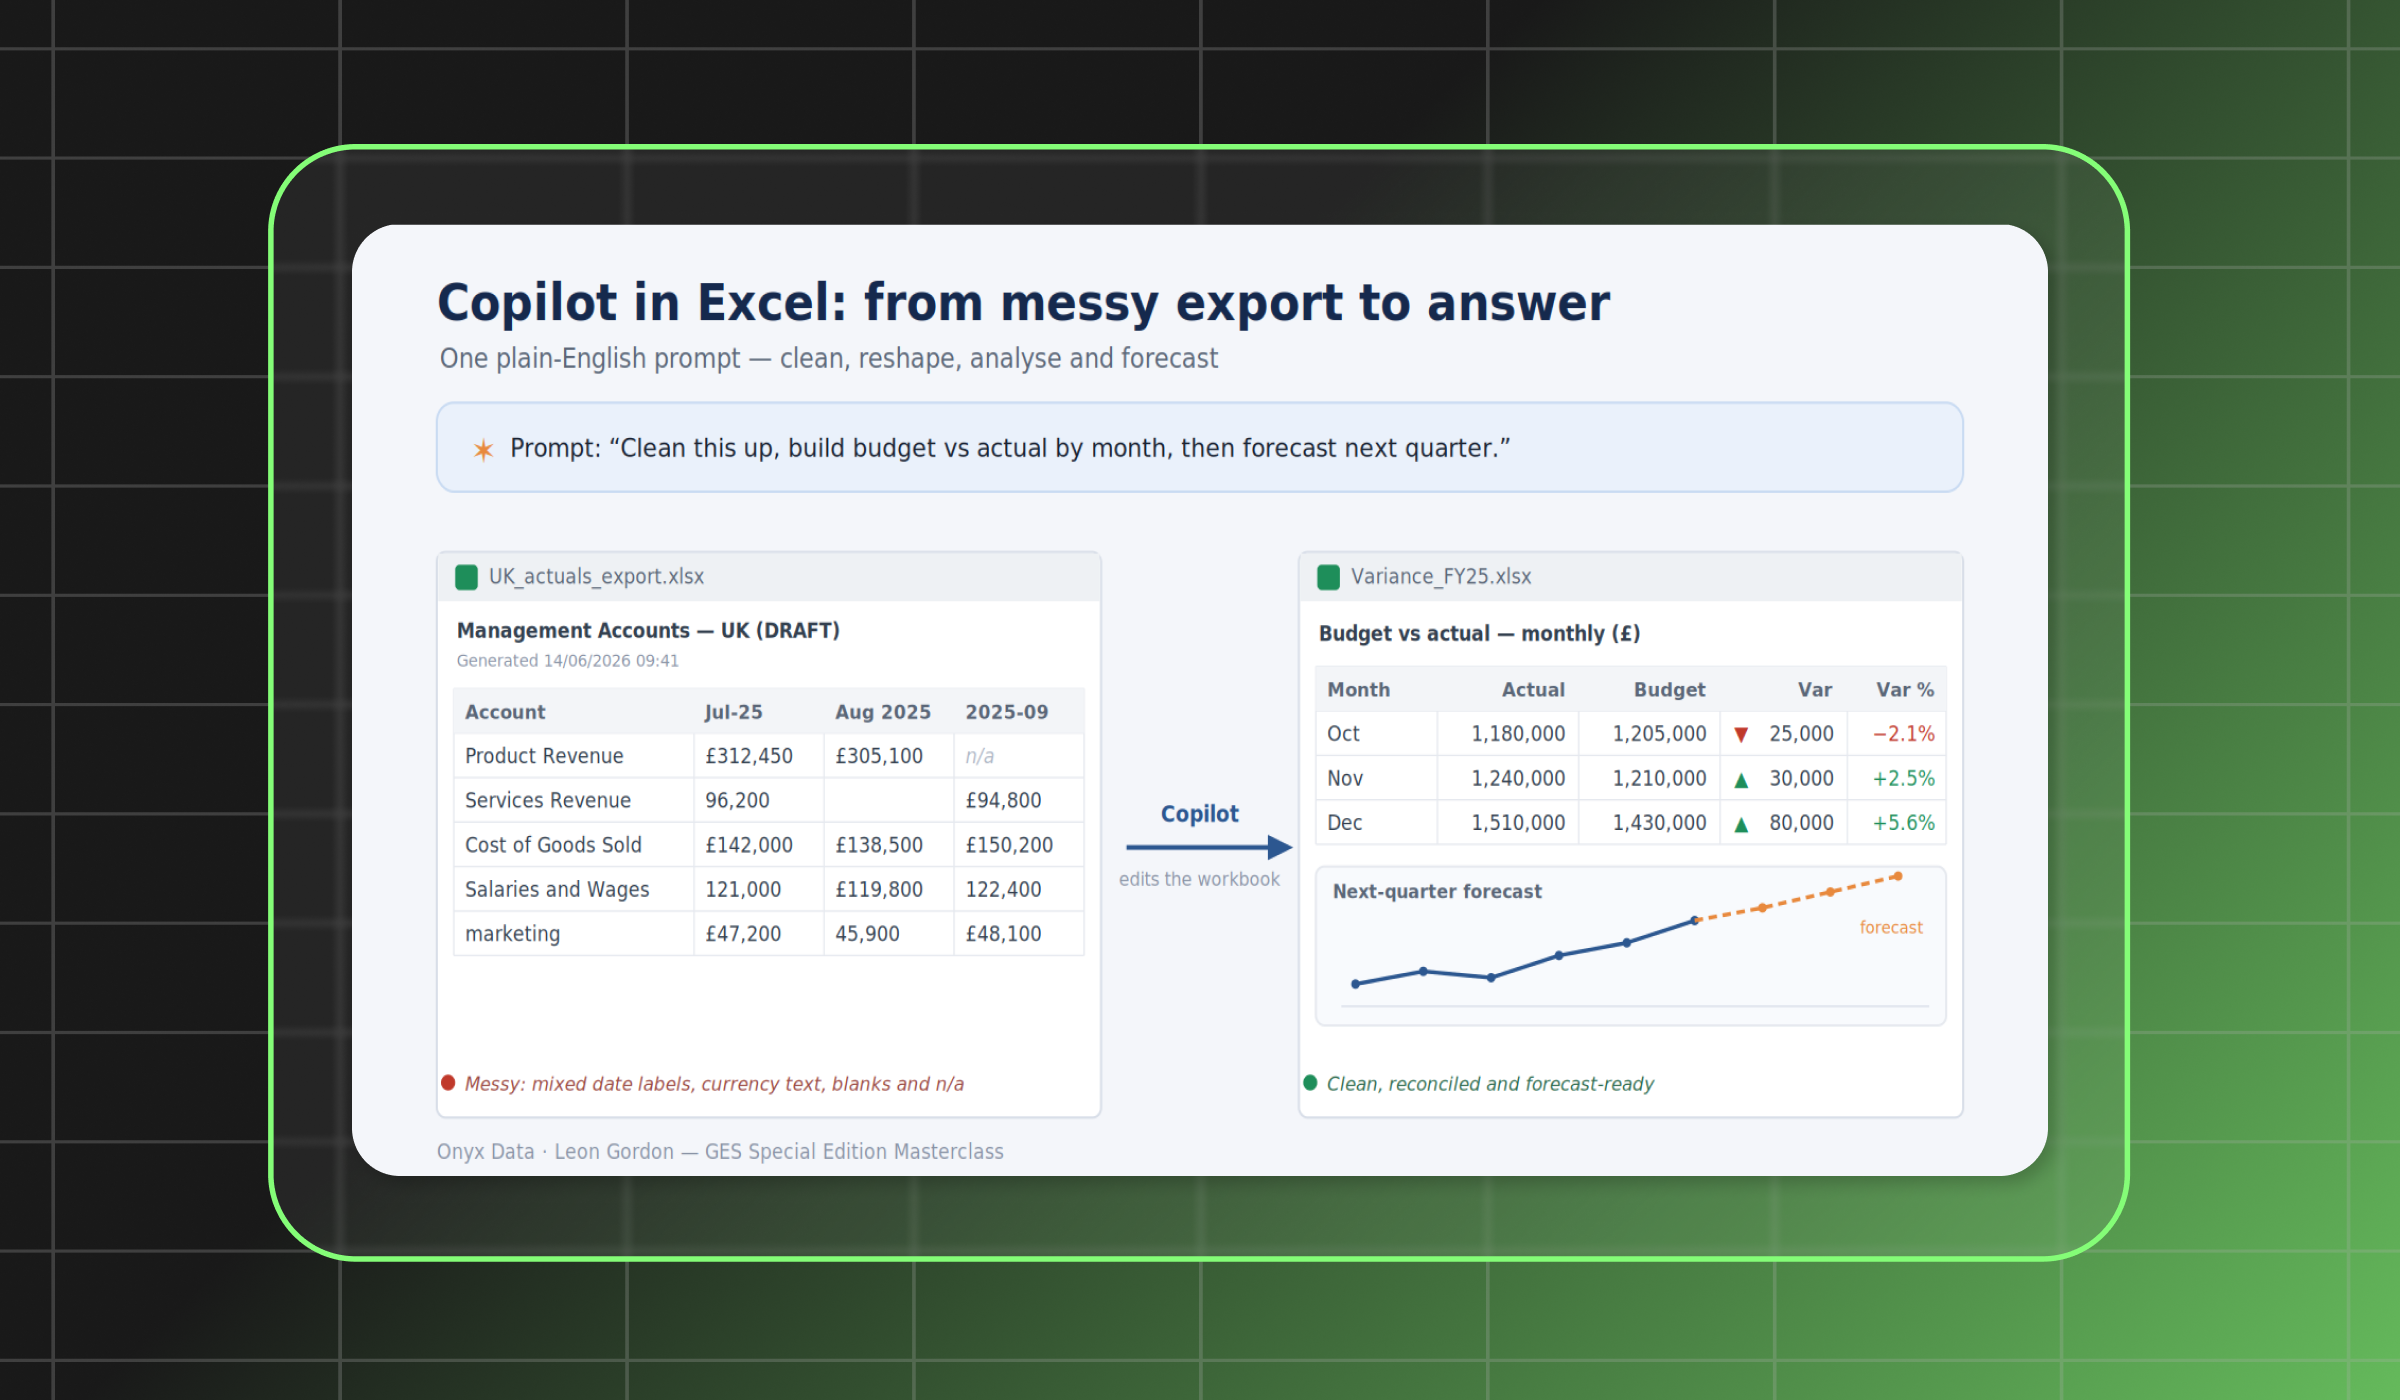Click the '£150,200' cell
2400x1400 pixels.
point(1019,845)
